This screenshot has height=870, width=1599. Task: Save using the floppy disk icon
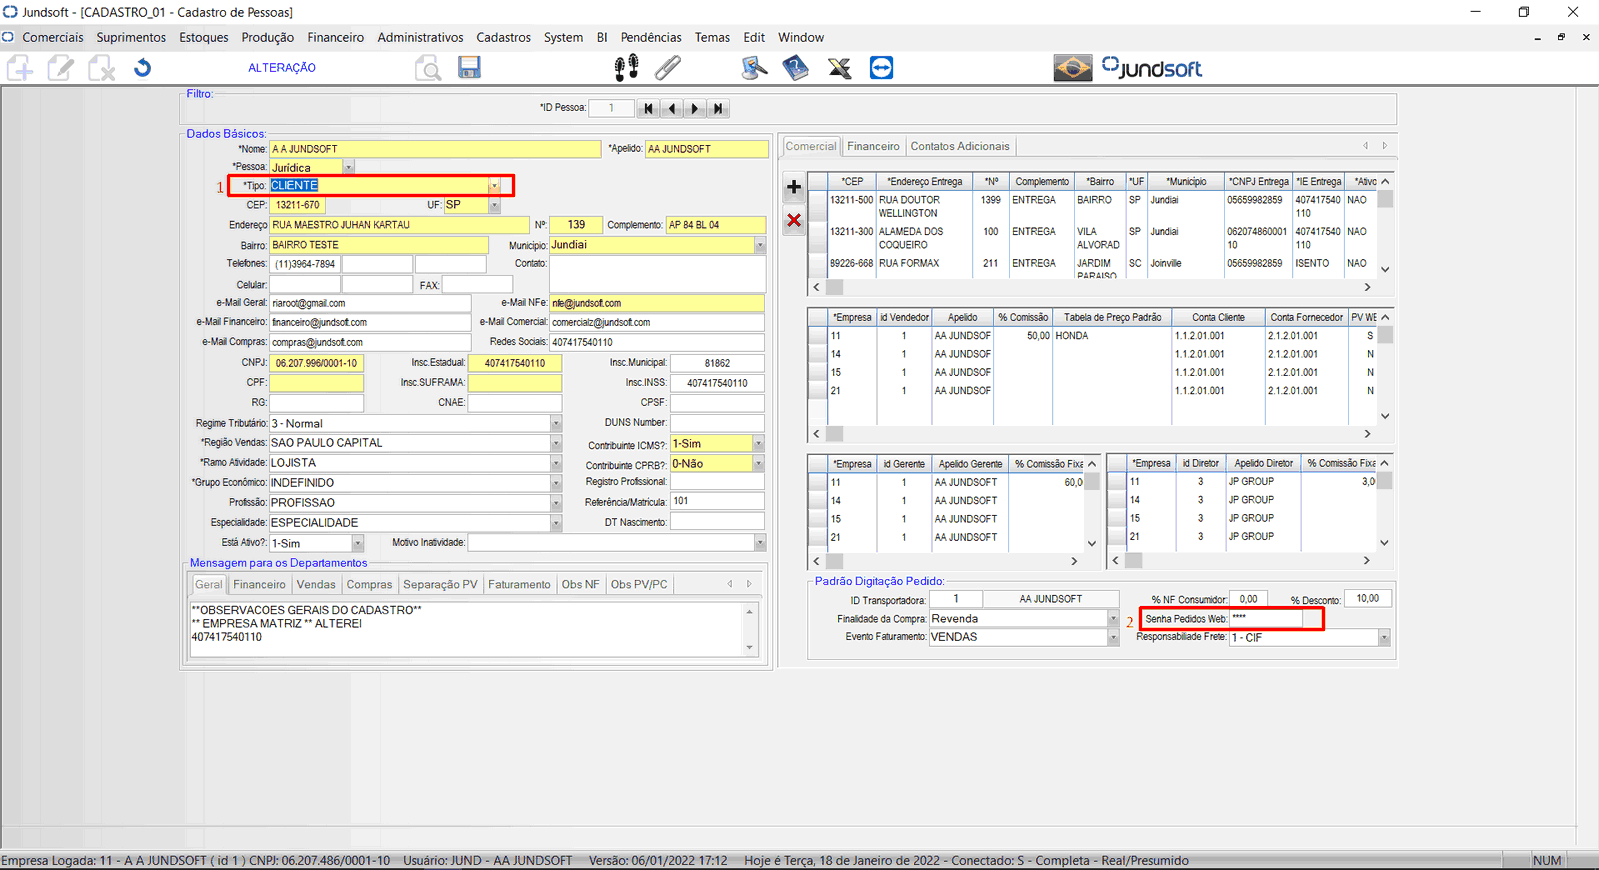pos(469,67)
